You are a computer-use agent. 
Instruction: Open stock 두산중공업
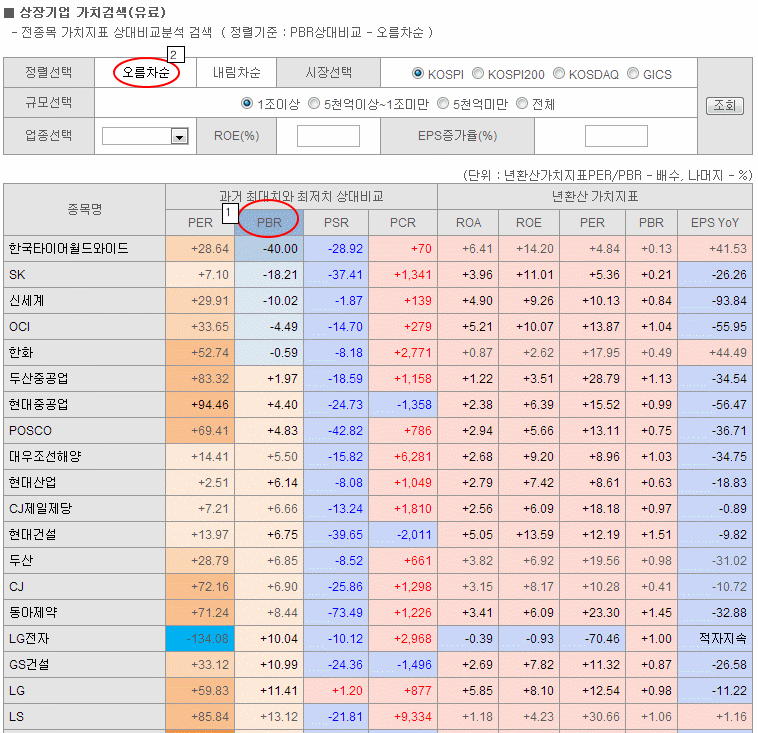tap(39, 379)
